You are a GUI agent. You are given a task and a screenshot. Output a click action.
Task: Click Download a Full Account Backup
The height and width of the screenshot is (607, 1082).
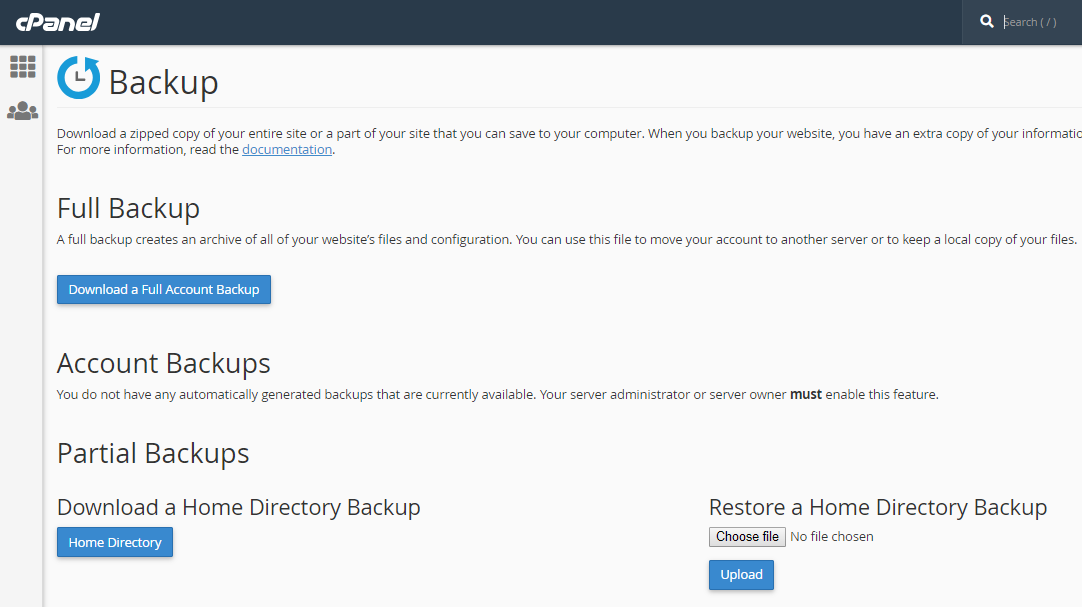coord(163,289)
